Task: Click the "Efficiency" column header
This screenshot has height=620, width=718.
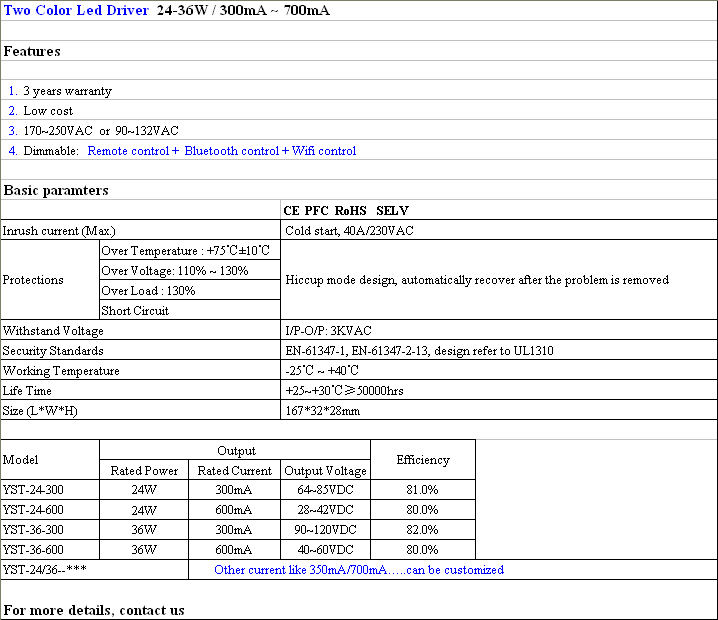Action: pyautogui.click(x=422, y=460)
